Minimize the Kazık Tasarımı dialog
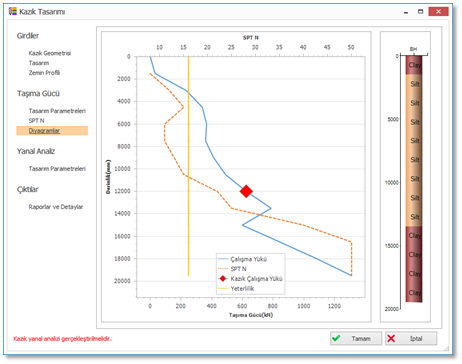The height and width of the screenshot is (364, 462). tap(406, 12)
